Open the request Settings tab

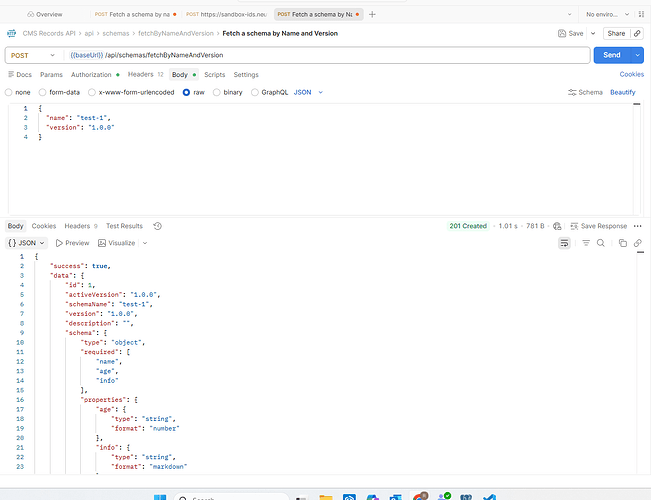[246, 75]
